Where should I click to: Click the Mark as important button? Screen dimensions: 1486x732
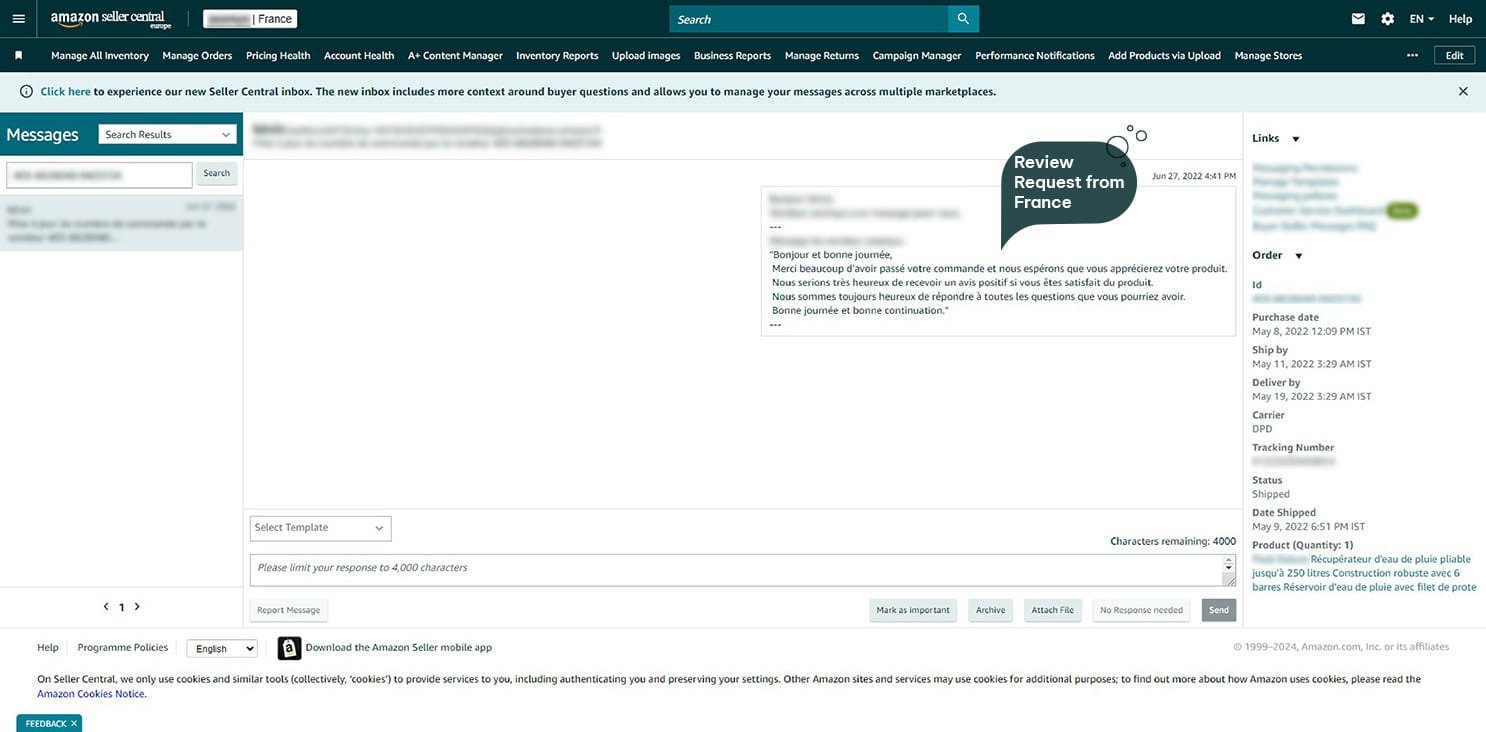(913, 610)
